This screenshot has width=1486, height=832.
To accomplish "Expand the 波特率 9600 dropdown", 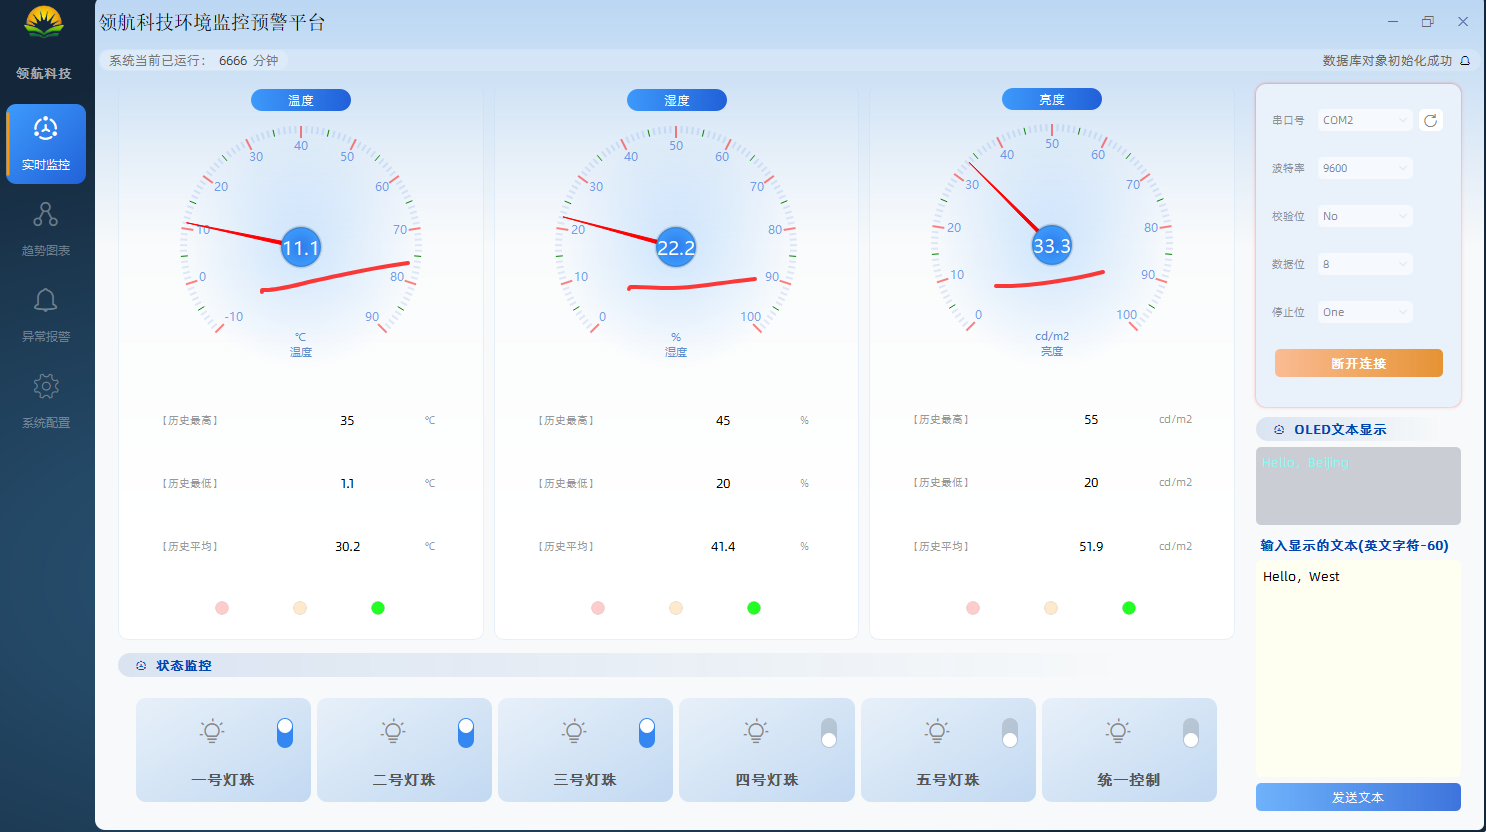I will pos(1365,168).
